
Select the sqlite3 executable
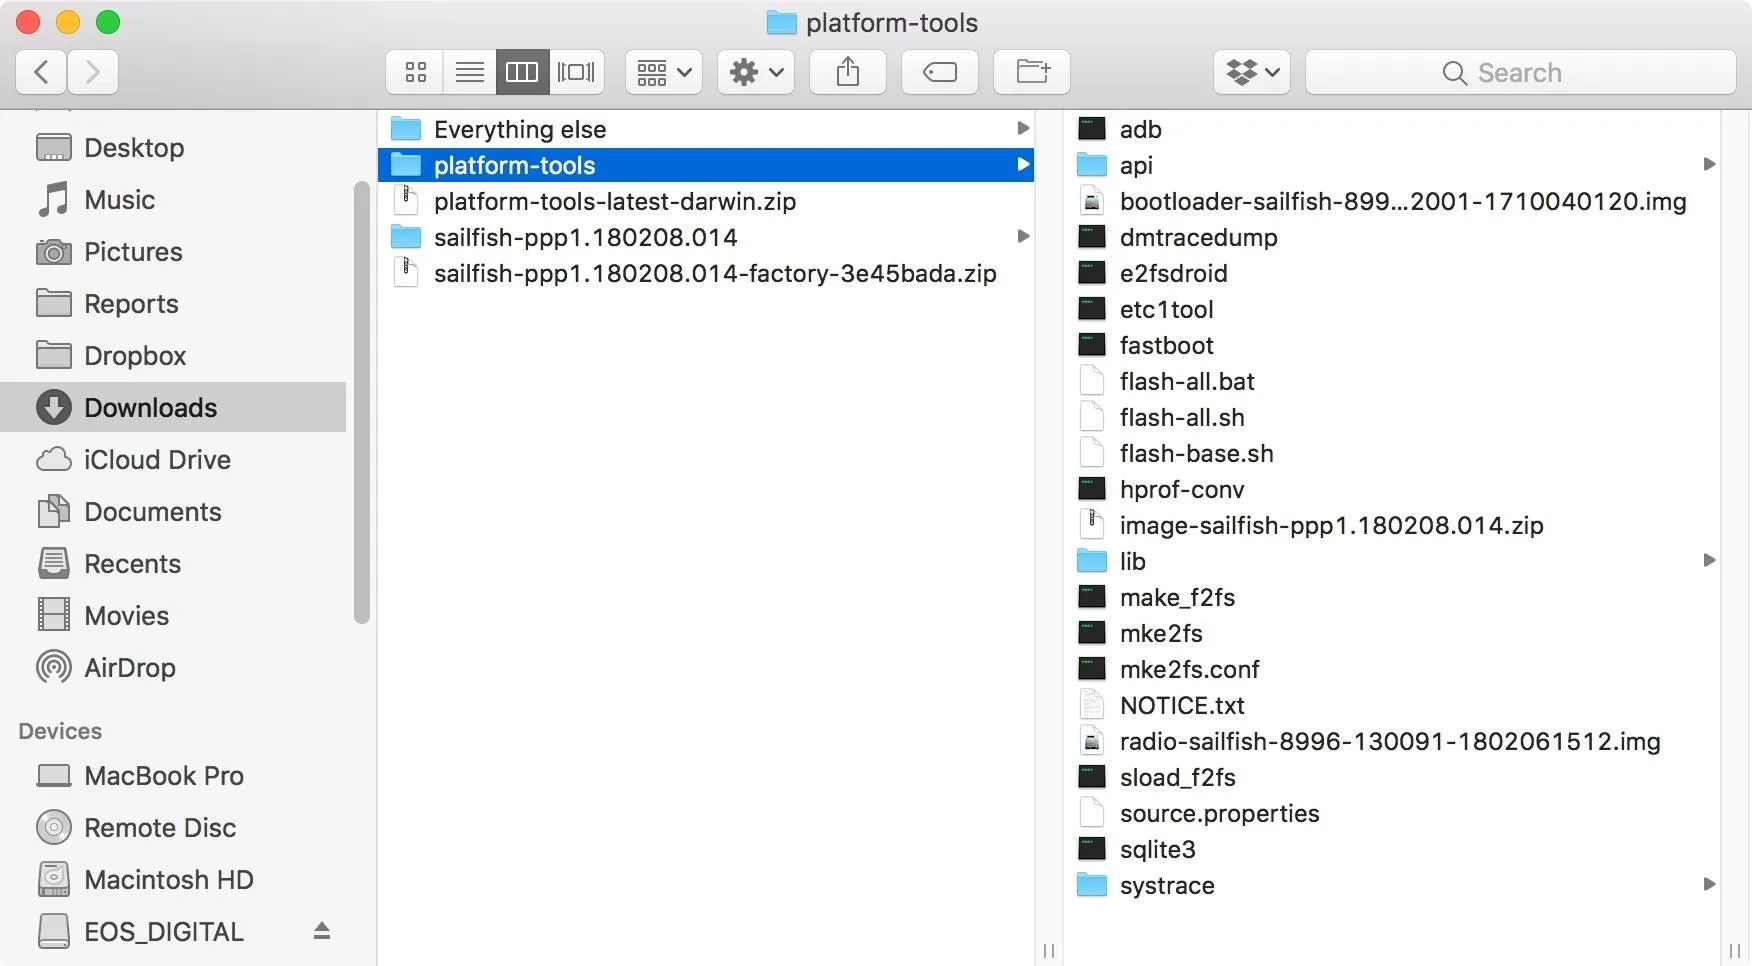pyautogui.click(x=1392, y=849)
